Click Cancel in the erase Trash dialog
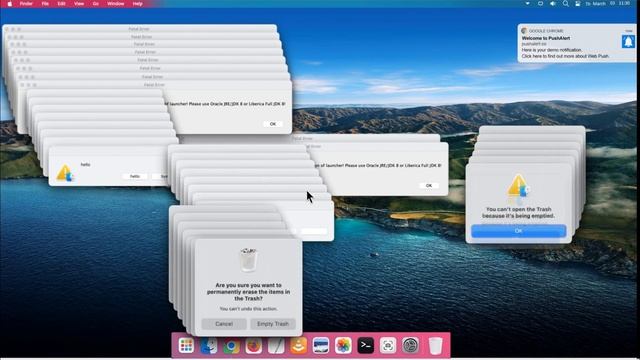The image size is (640, 360). coord(224,324)
